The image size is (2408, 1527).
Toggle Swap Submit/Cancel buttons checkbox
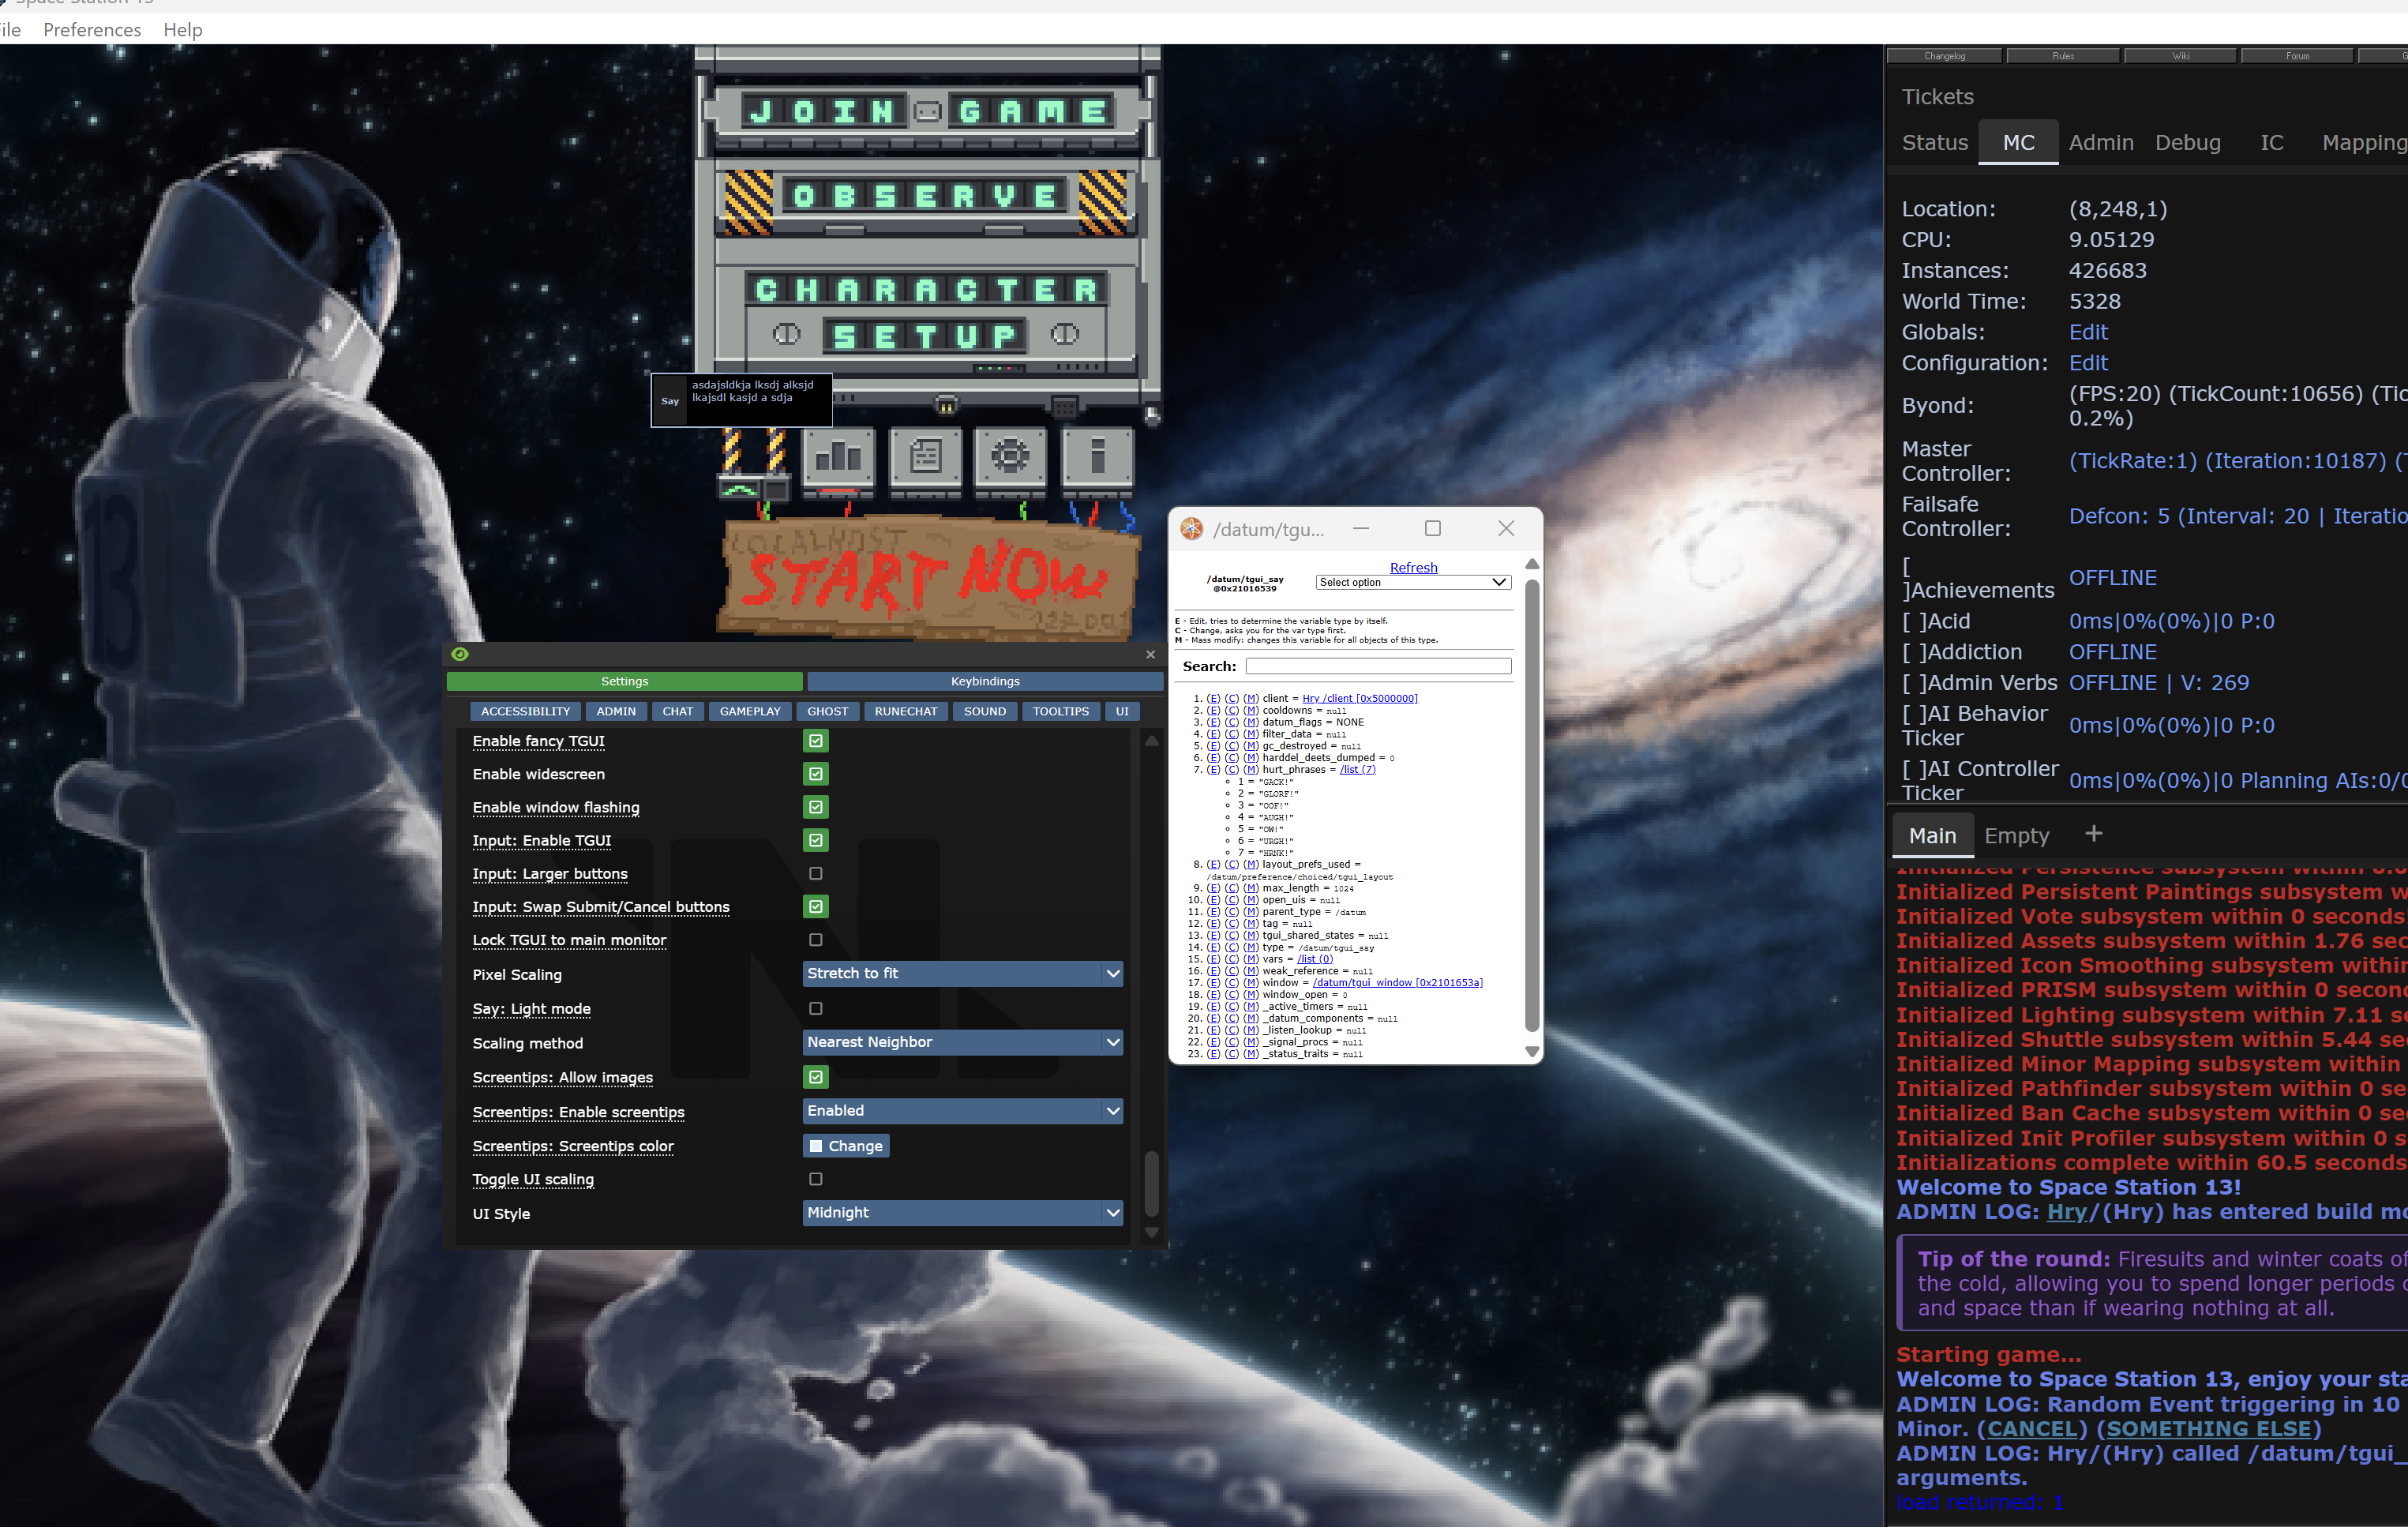pyautogui.click(x=816, y=906)
